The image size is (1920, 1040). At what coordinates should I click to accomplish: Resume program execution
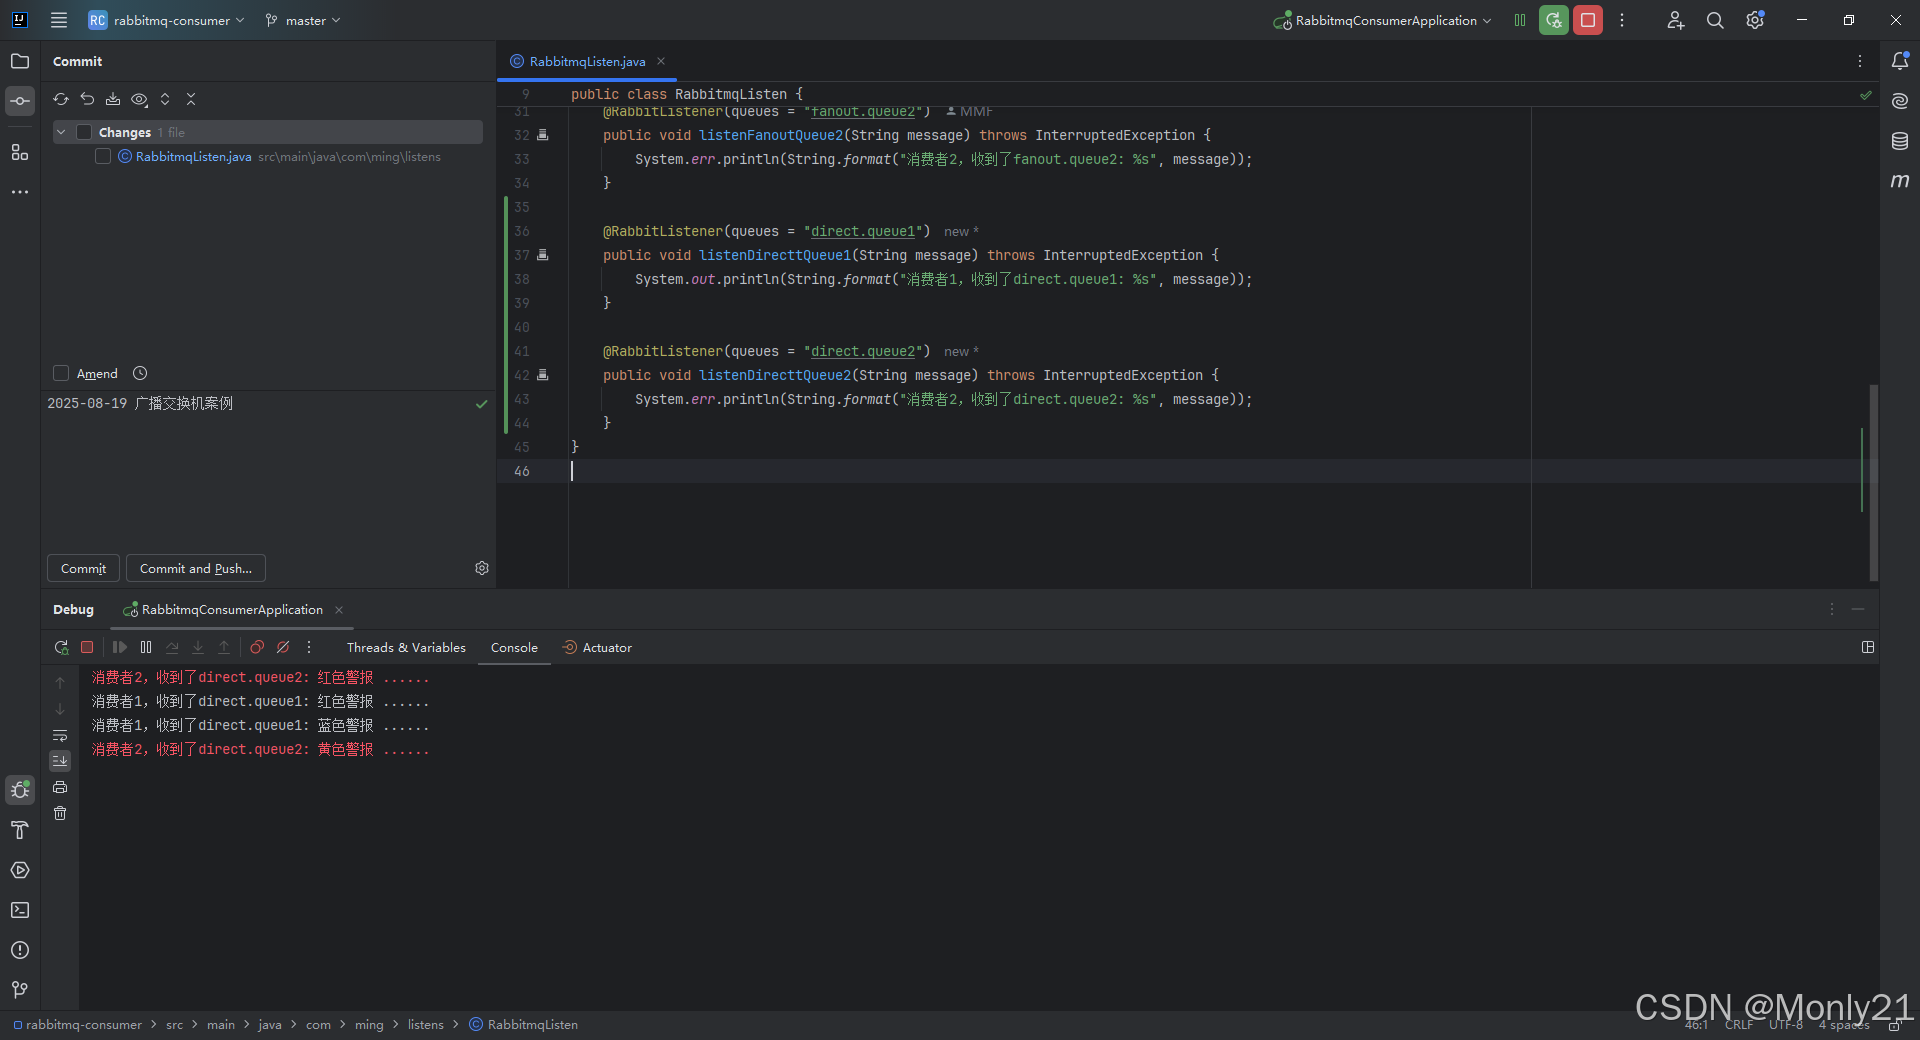pyautogui.click(x=120, y=647)
